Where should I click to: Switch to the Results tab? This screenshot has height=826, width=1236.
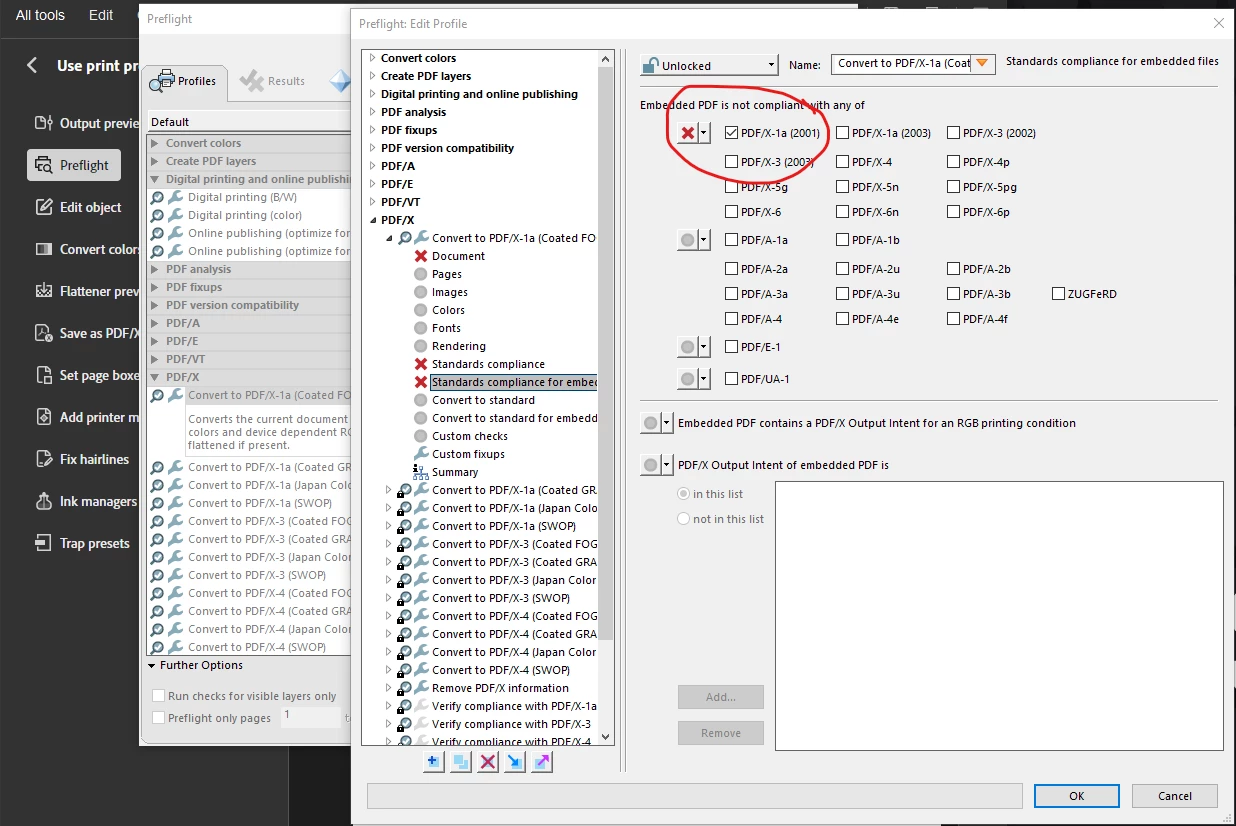pos(273,82)
